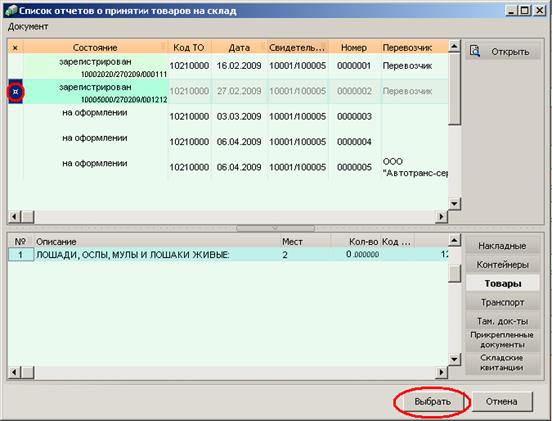Sort by the Состояние column header
This screenshot has width=552, height=421.
click(95, 48)
